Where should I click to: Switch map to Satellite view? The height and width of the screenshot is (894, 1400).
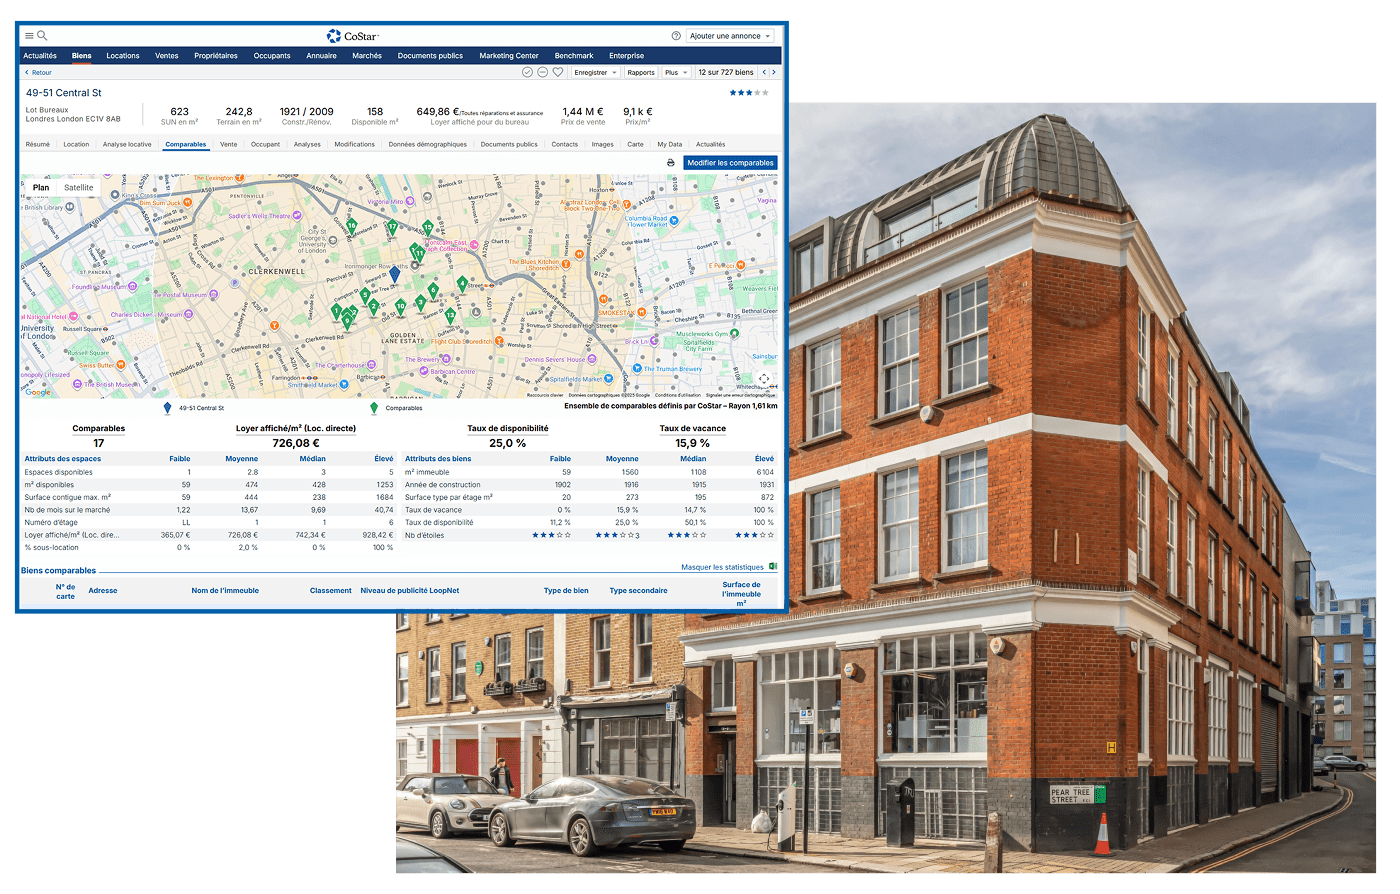pos(78,188)
